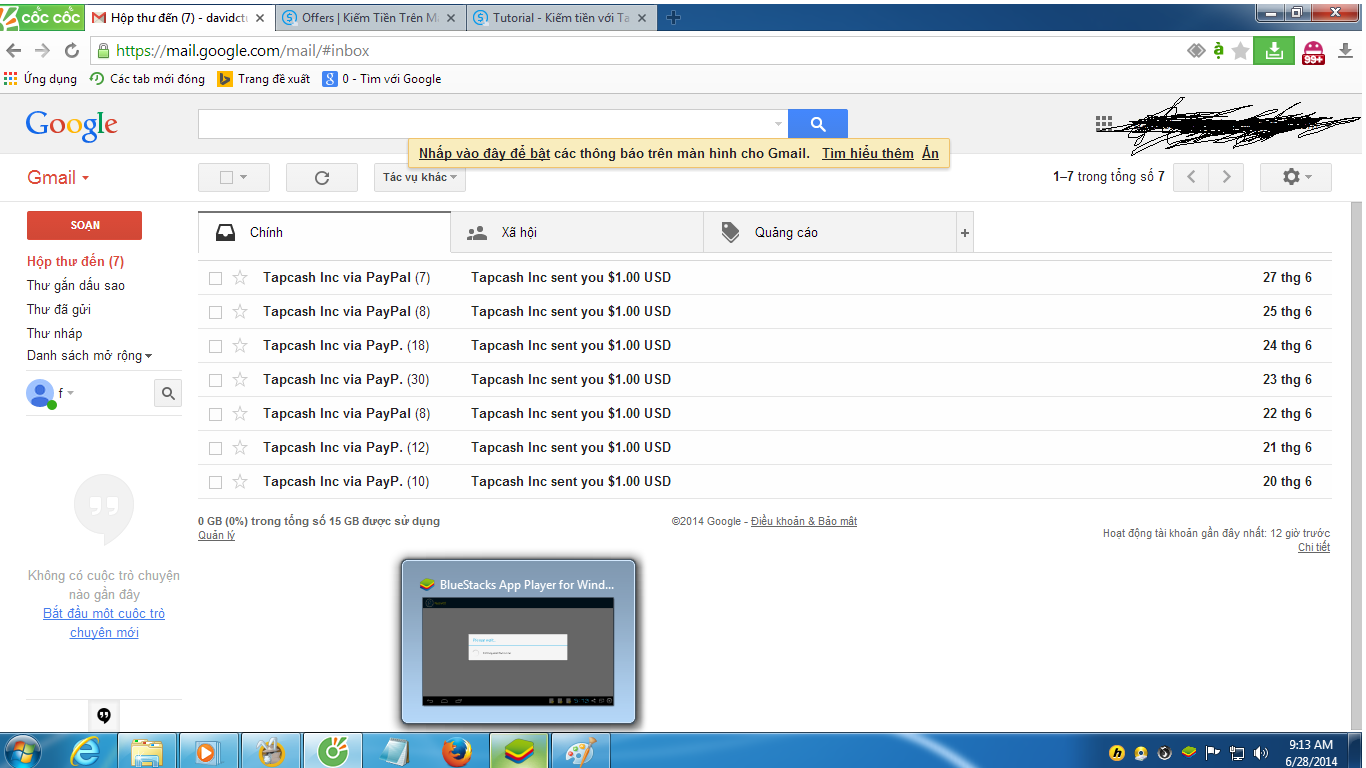Open 'Thư gắn dấu sao' folder
Image resolution: width=1366 pixels, height=768 pixels.
pyautogui.click(x=76, y=285)
